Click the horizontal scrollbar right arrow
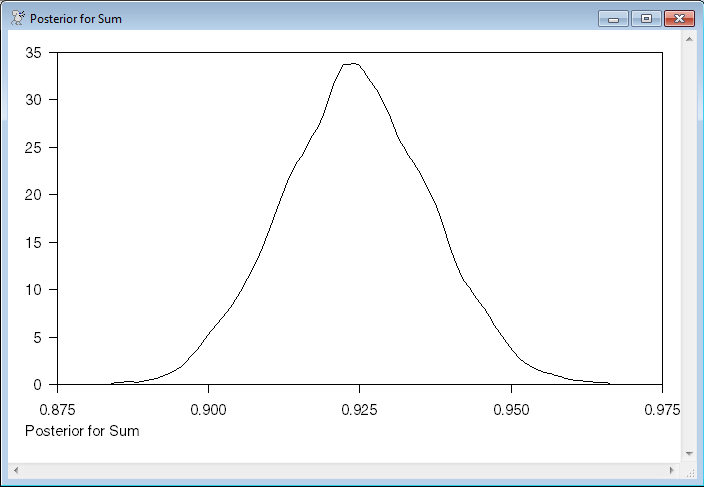The width and height of the screenshot is (704, 487). 671,470
